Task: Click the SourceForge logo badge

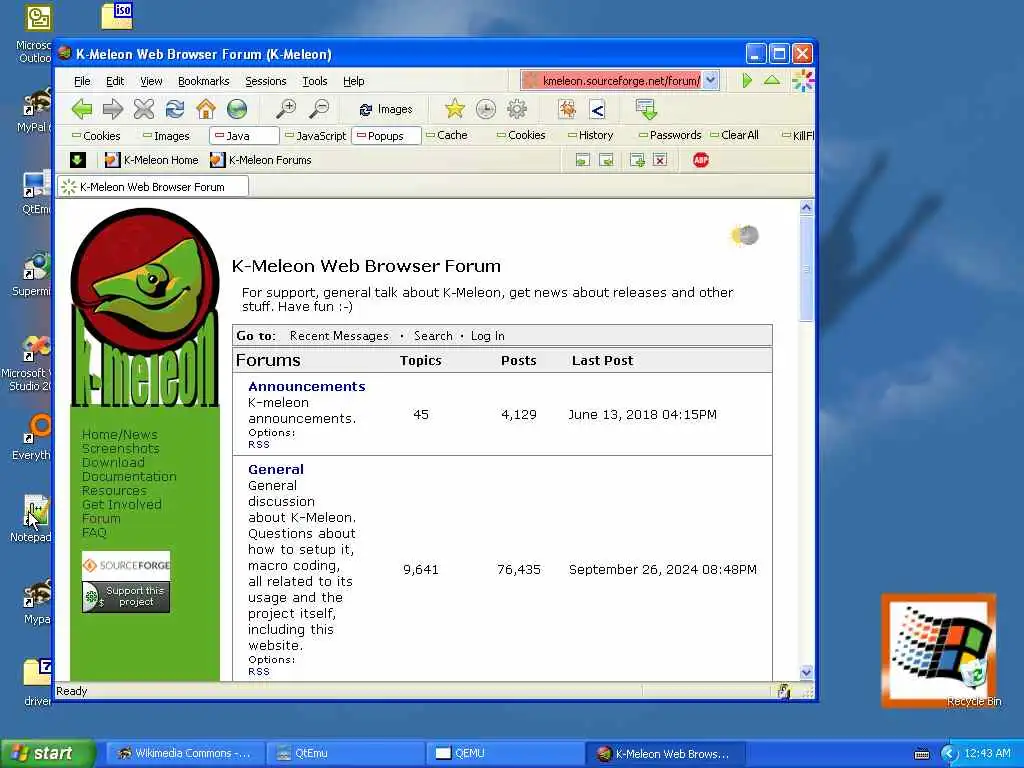Action: [x=126, y=566]
